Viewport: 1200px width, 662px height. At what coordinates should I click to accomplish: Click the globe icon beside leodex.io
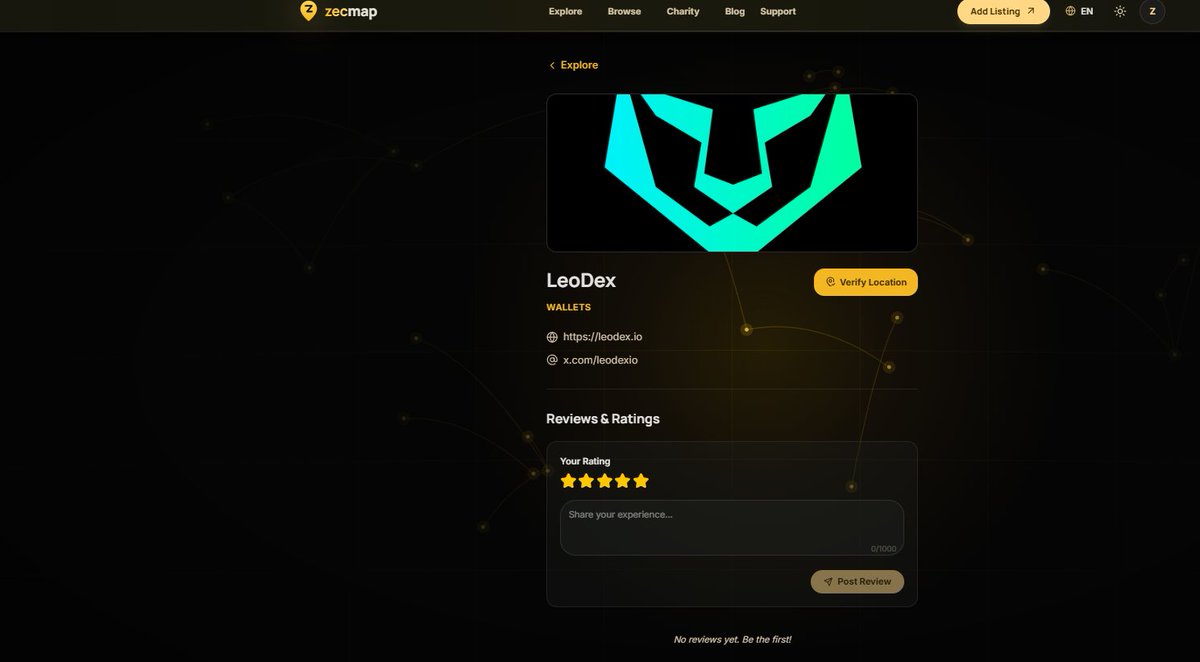552,337
